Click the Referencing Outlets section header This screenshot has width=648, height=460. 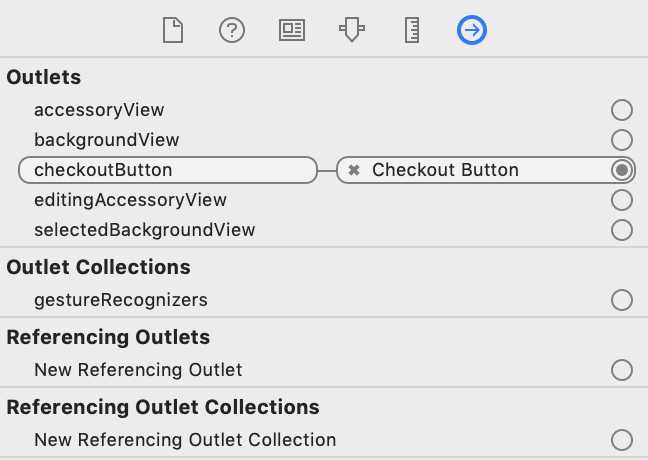click(x=108, y=337)
